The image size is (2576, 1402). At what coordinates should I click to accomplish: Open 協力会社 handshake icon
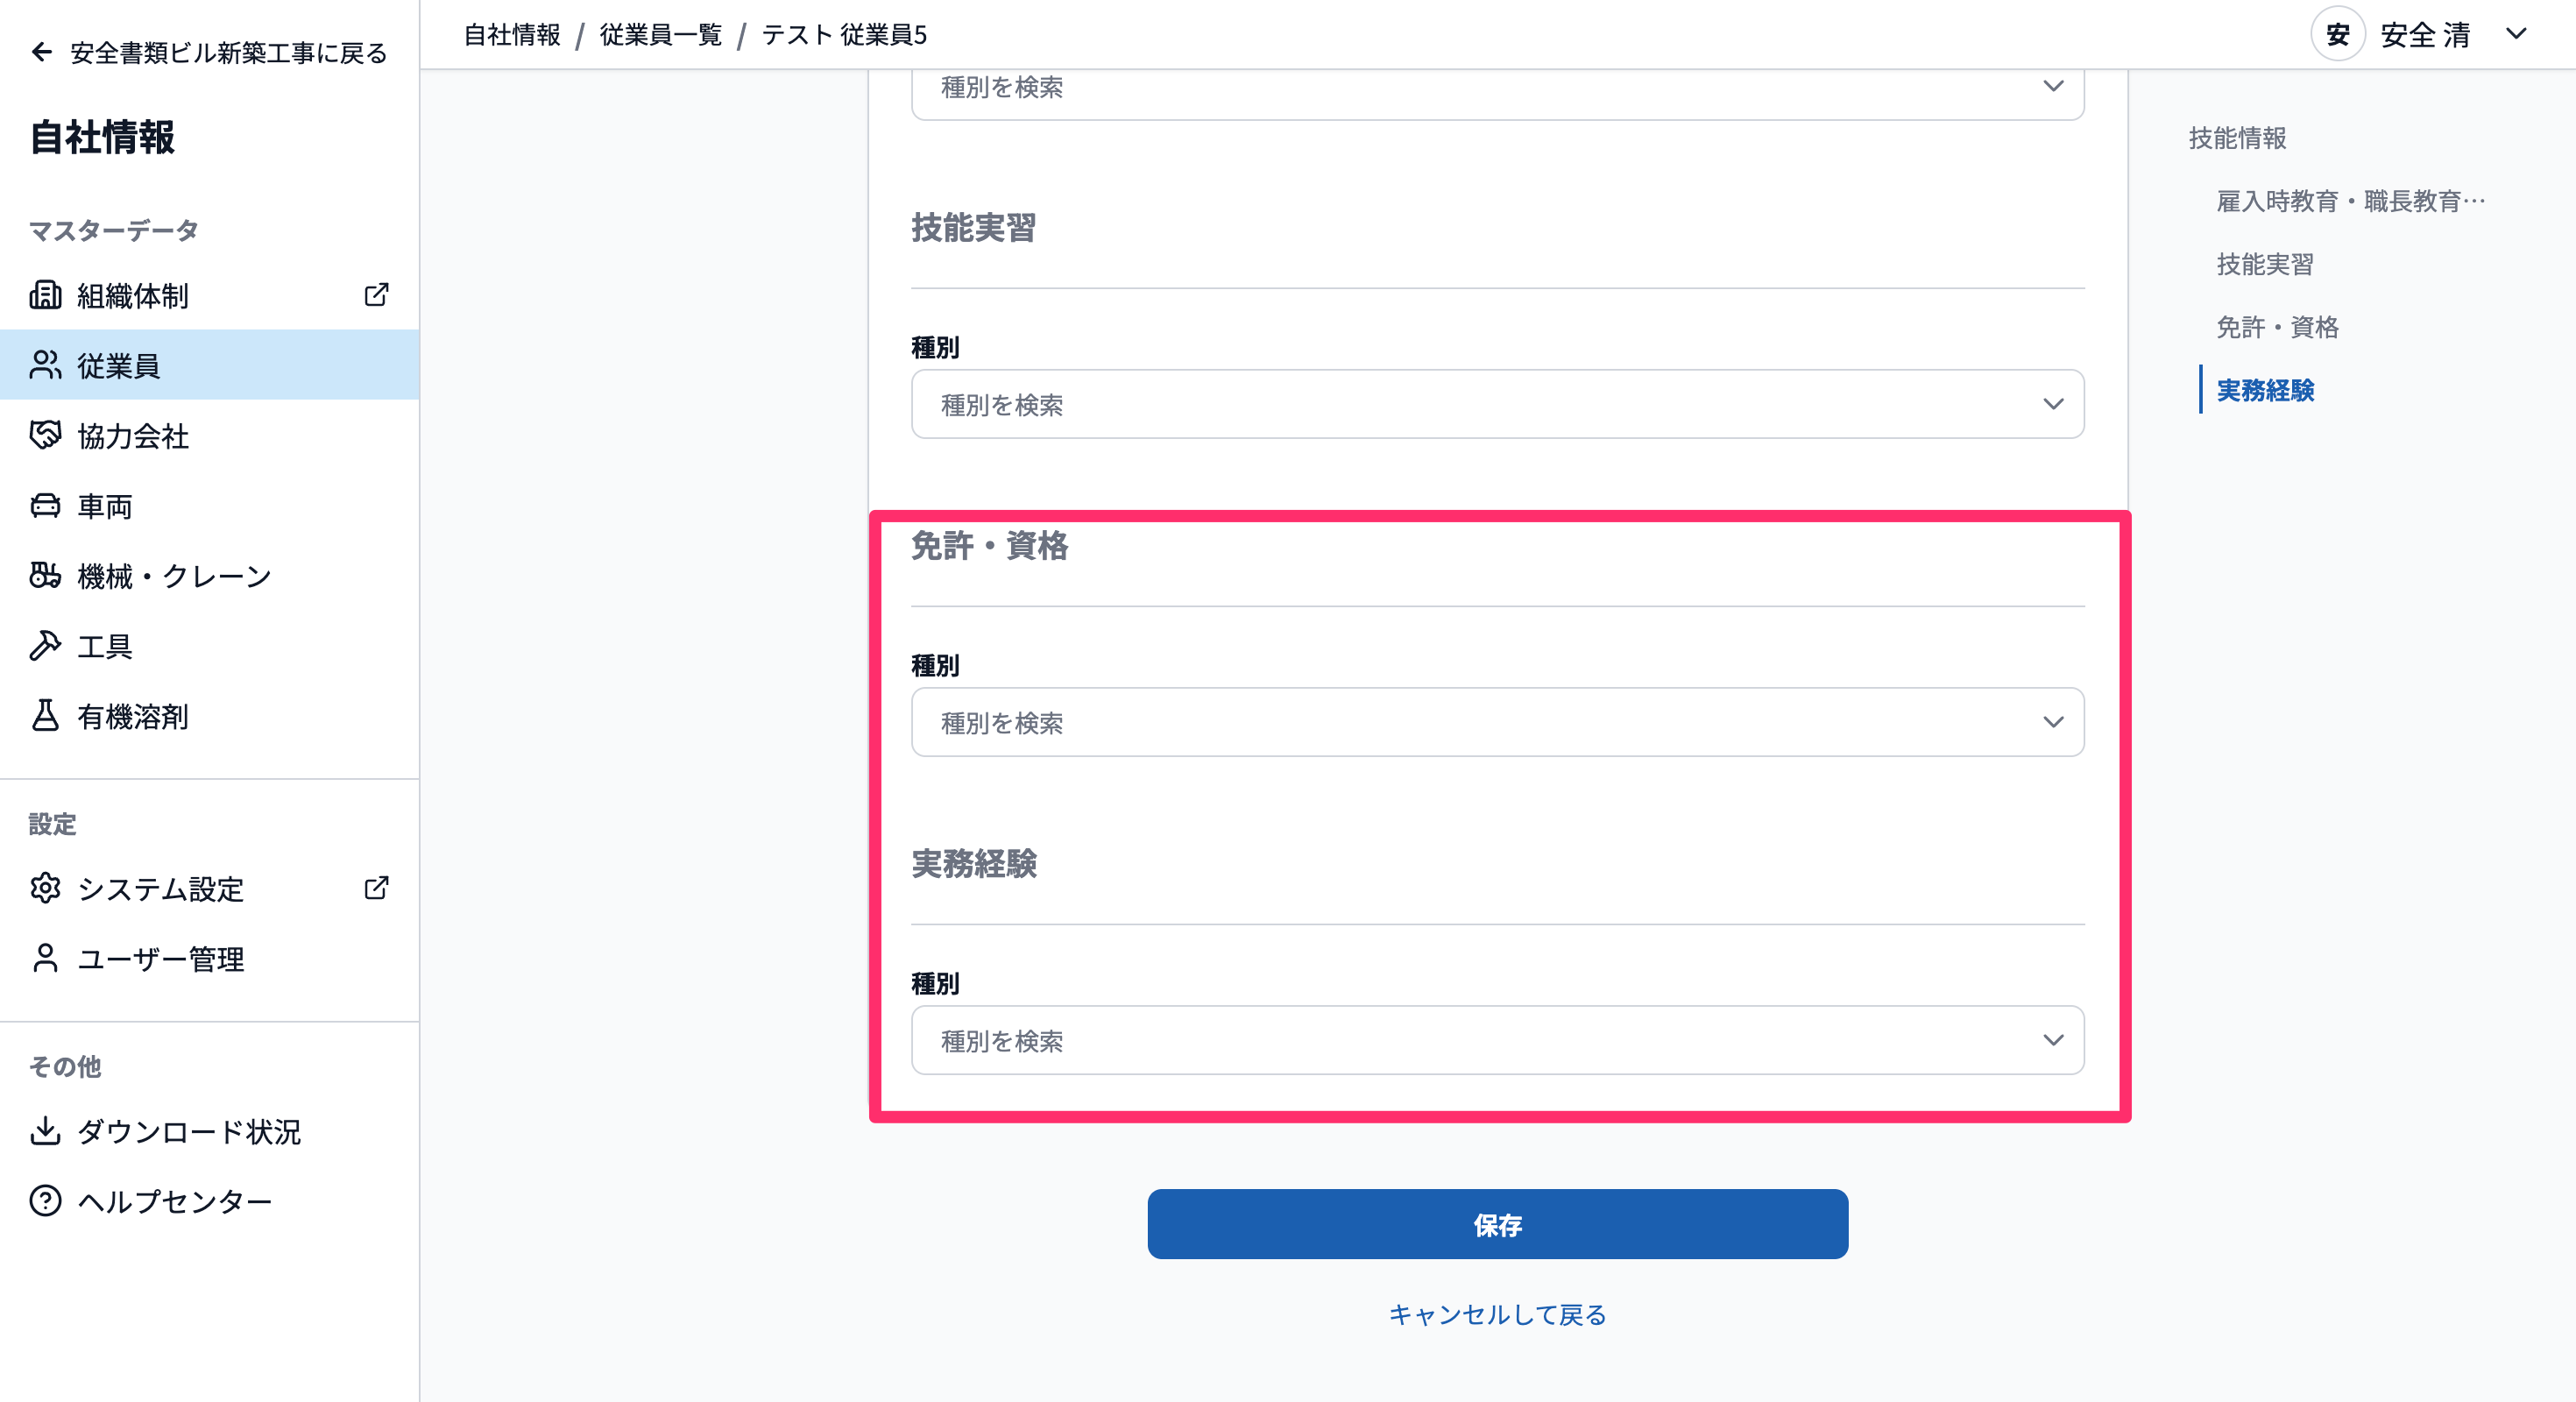tap(45, 435)
